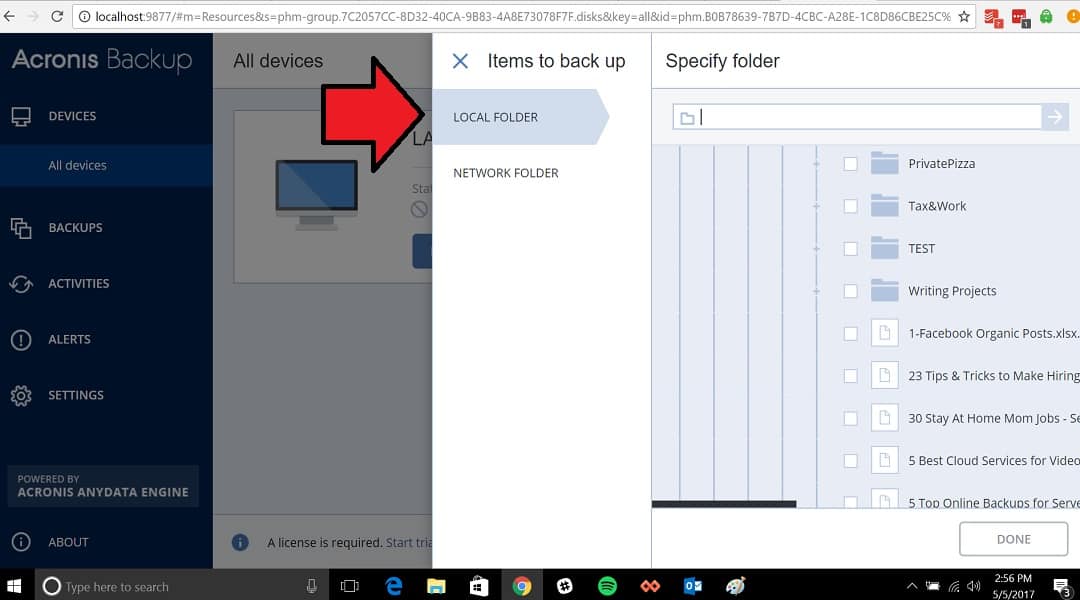This screenshot has height=600, width=1080.
Task: Click the Writing Projects folder icon
Action: coord(884,291)
